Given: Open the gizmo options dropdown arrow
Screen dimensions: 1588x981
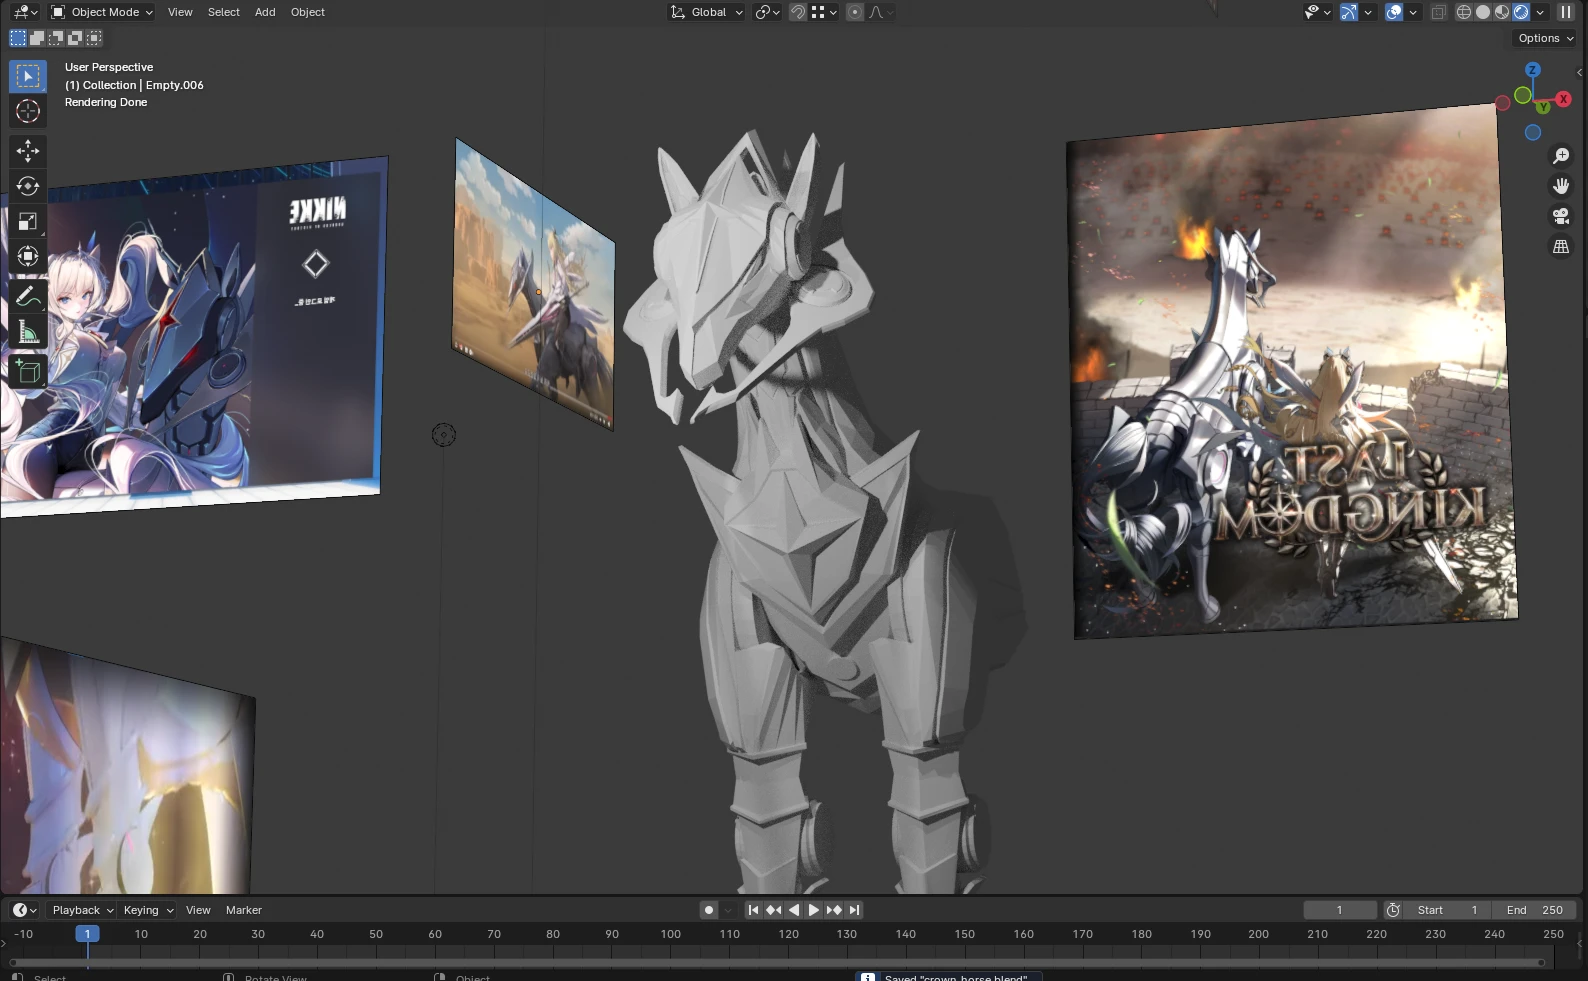Looking at the screenshot, I should click(1367, 12).
